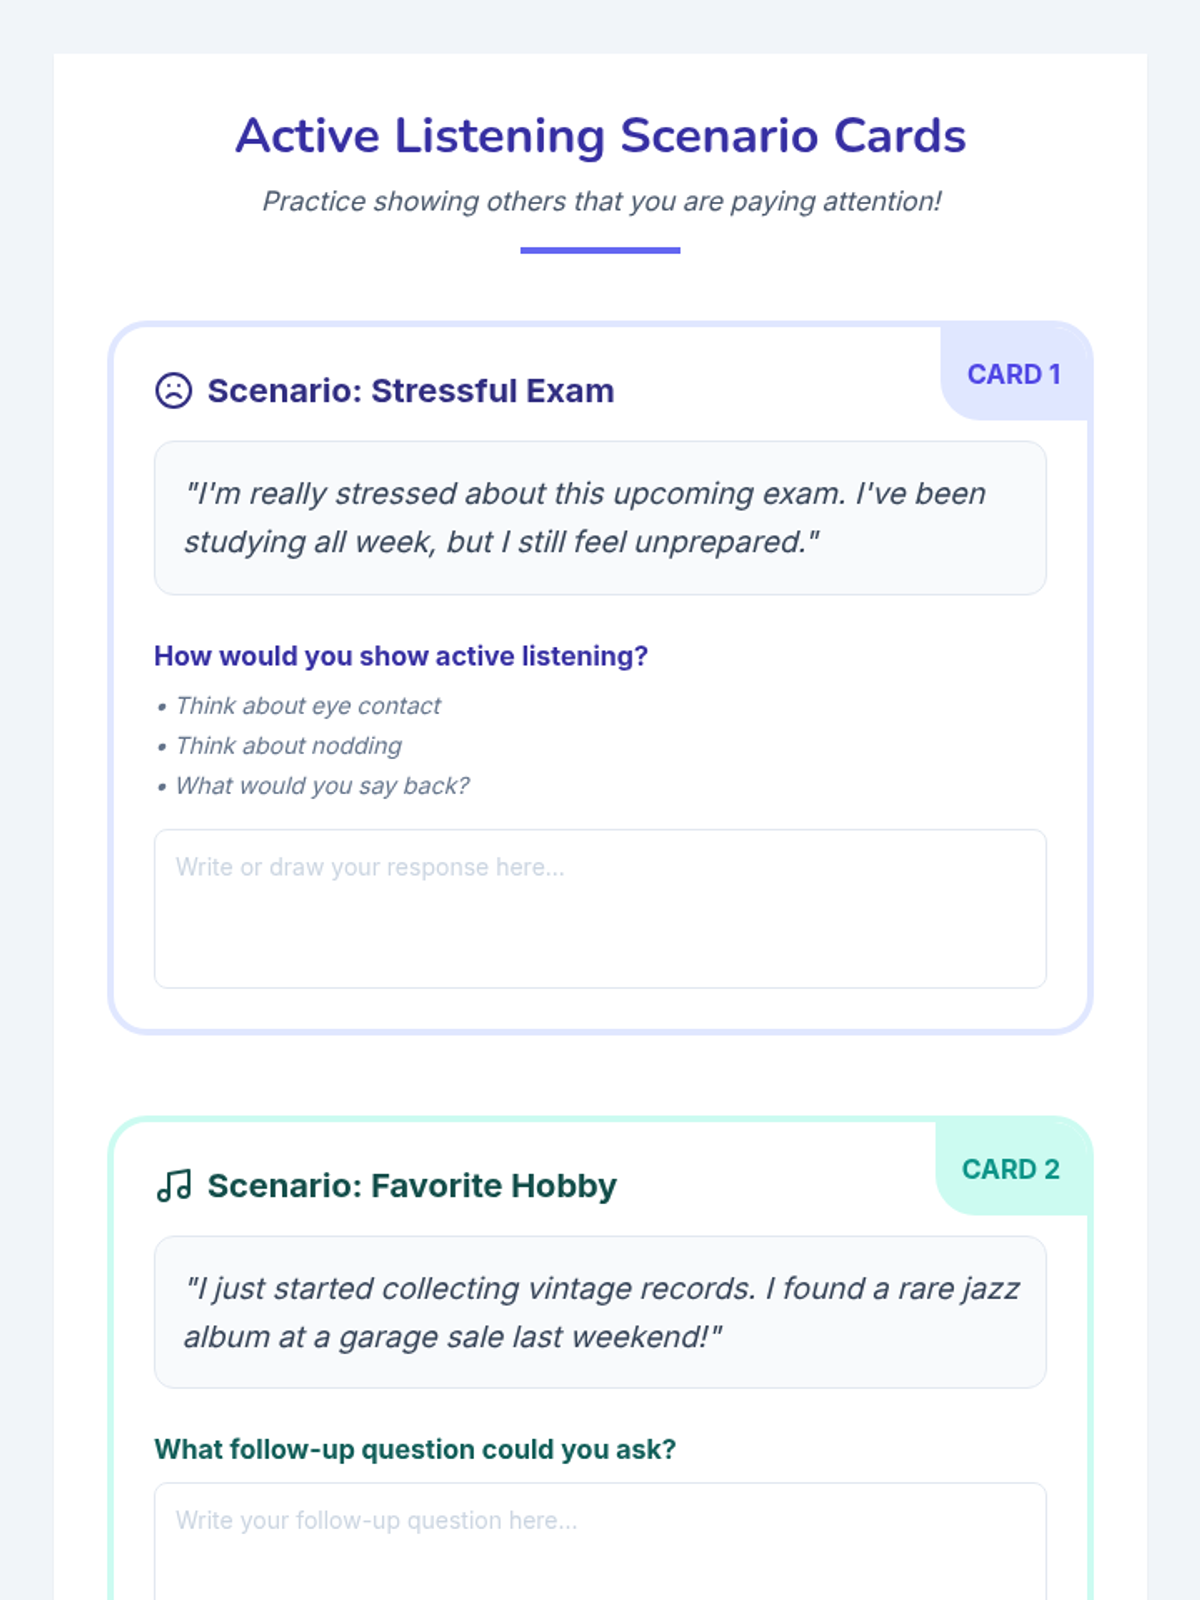The image size is (1200, 1600).
Task: Click the Active Listening Scenario Cards title
Action: tap(600, 136)
